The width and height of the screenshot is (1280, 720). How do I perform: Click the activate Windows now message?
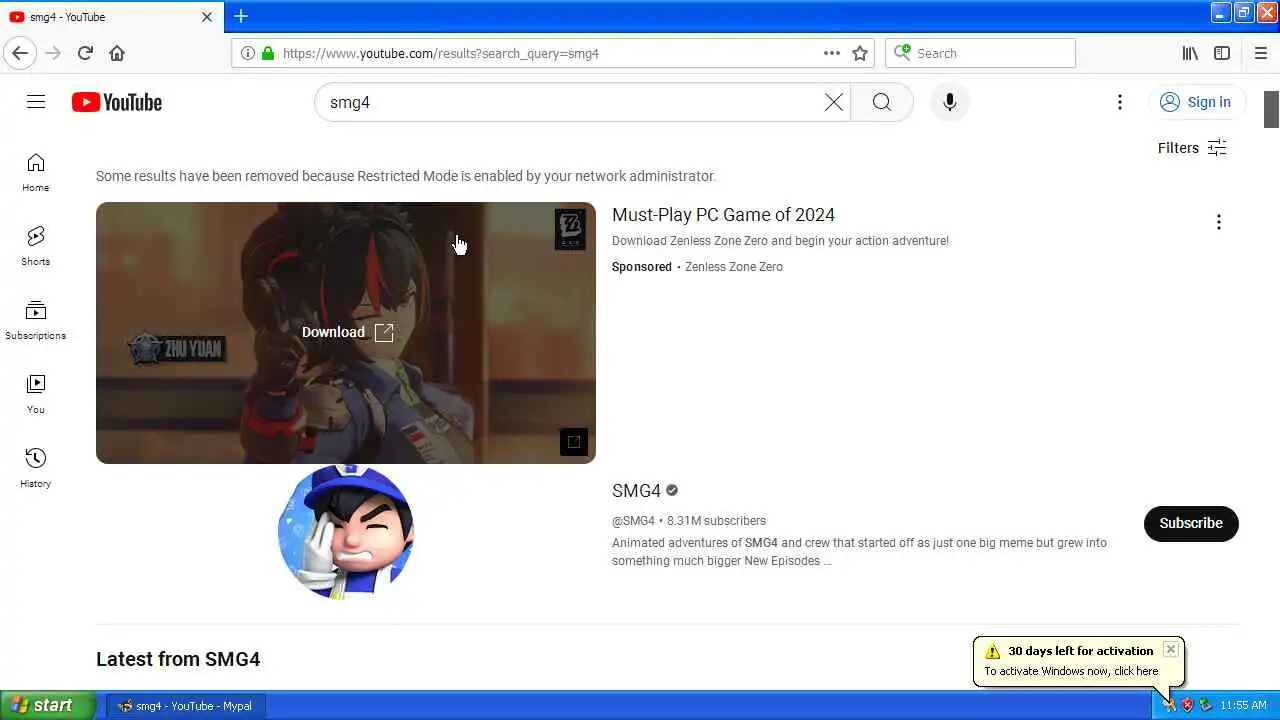coord(1071,671)
